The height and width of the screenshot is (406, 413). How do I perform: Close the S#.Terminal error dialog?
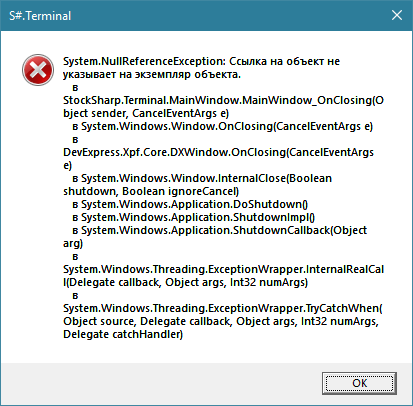[x=397, y=15]
